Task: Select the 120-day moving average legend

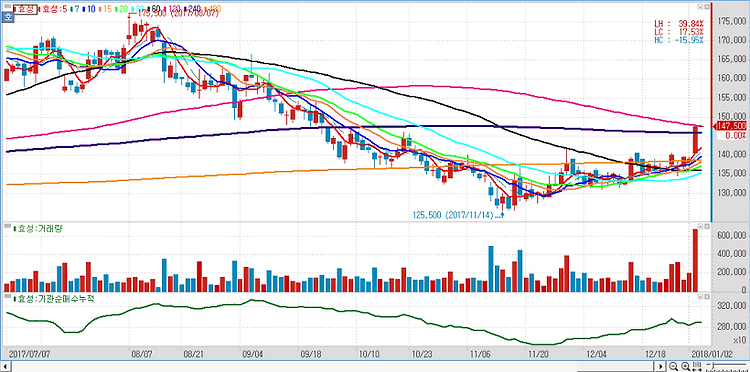Action: tap(172, 9)
